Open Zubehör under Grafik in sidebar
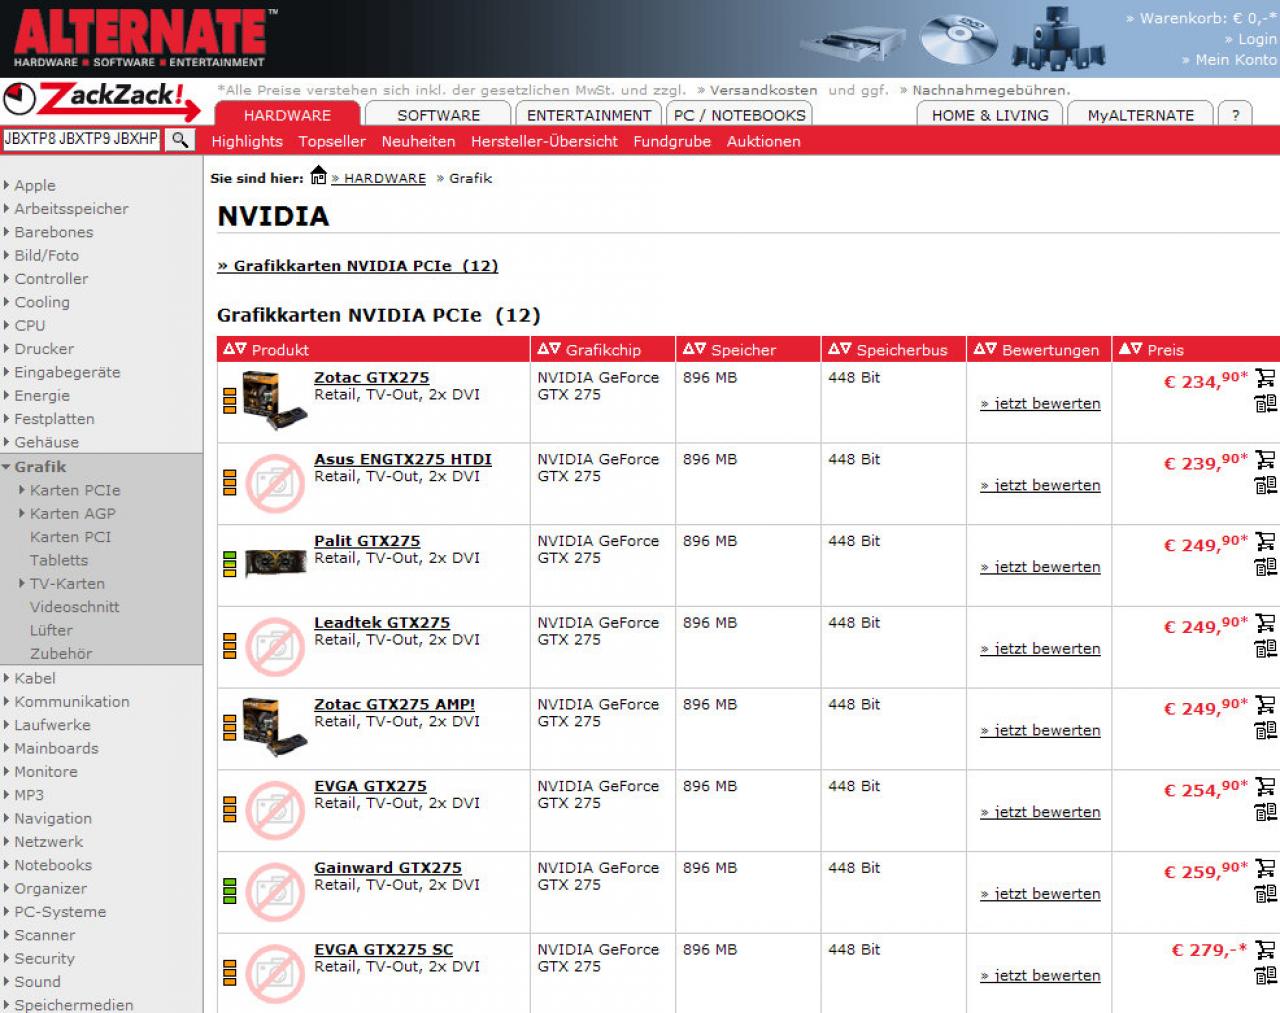 pos(61,654)
